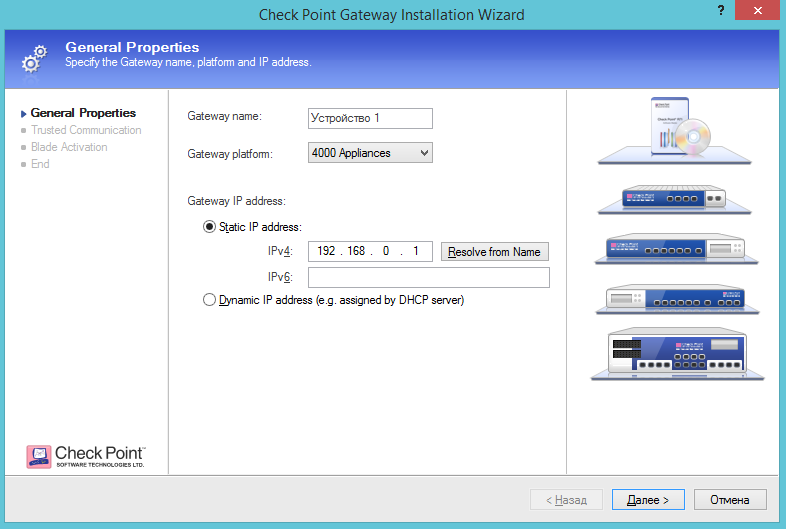Close the installation wizard window
This screenshot has height=529, width=786.
(x=757, y=11)
